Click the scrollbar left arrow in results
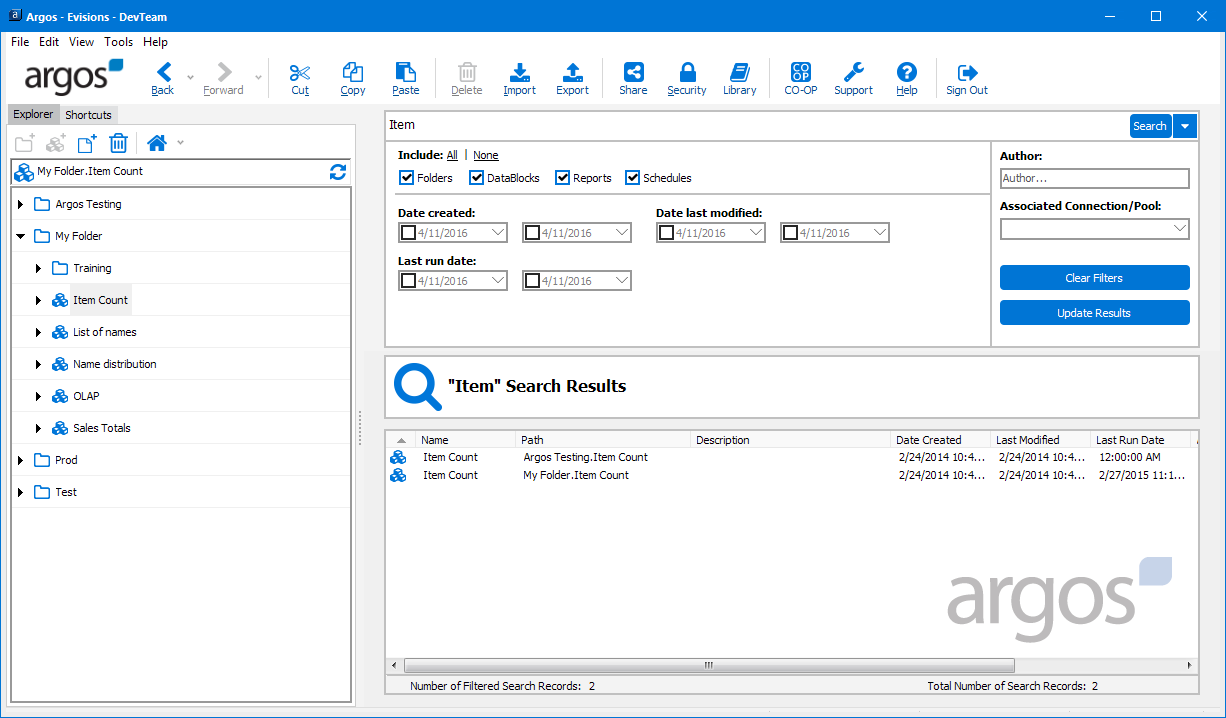1226x718 pixels. [x=394, y=665]
